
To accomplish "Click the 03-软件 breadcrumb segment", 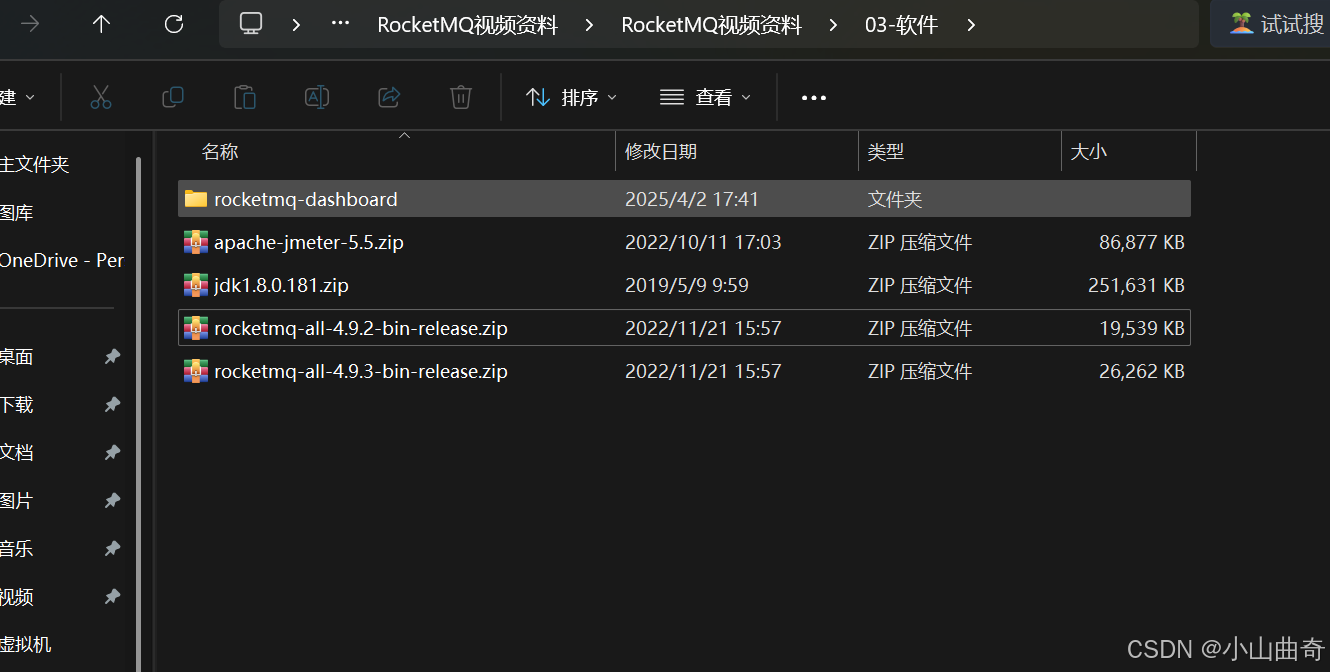I will point(901,25).
